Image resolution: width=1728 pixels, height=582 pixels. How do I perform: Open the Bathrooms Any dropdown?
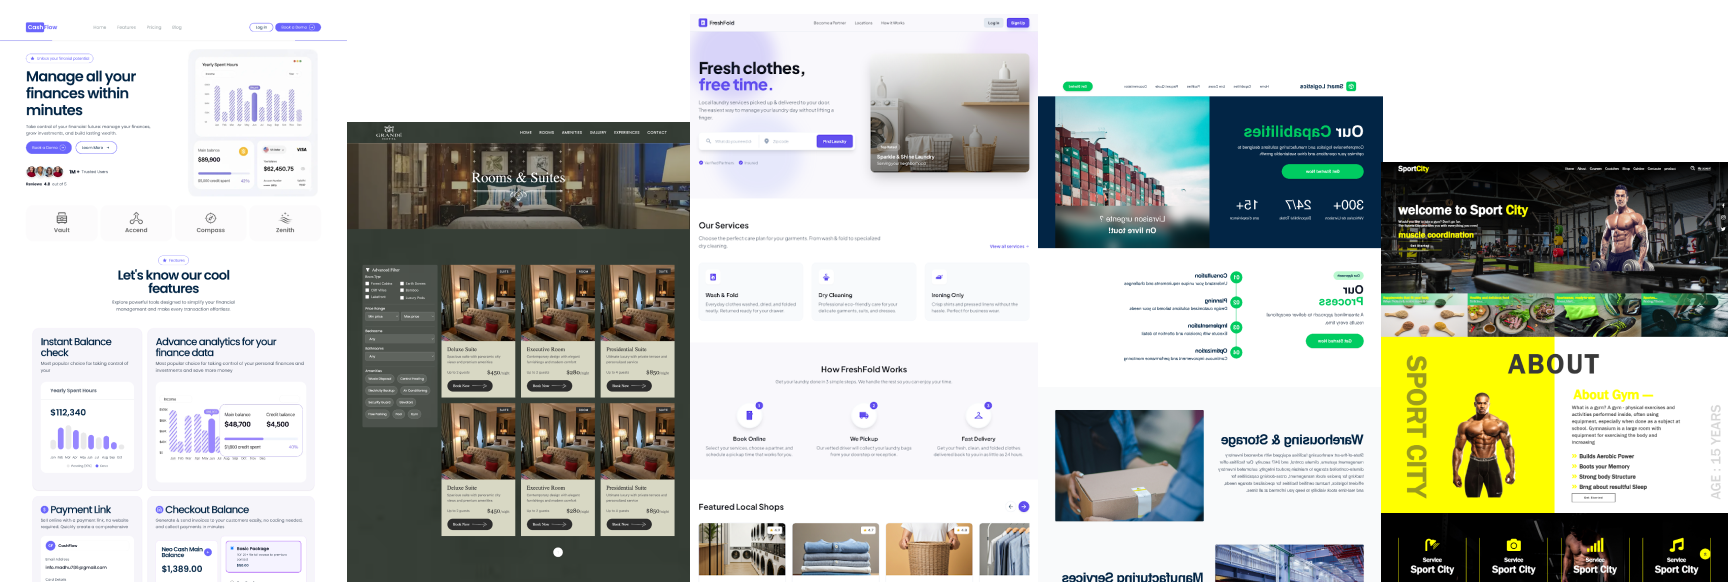[400, 356]
